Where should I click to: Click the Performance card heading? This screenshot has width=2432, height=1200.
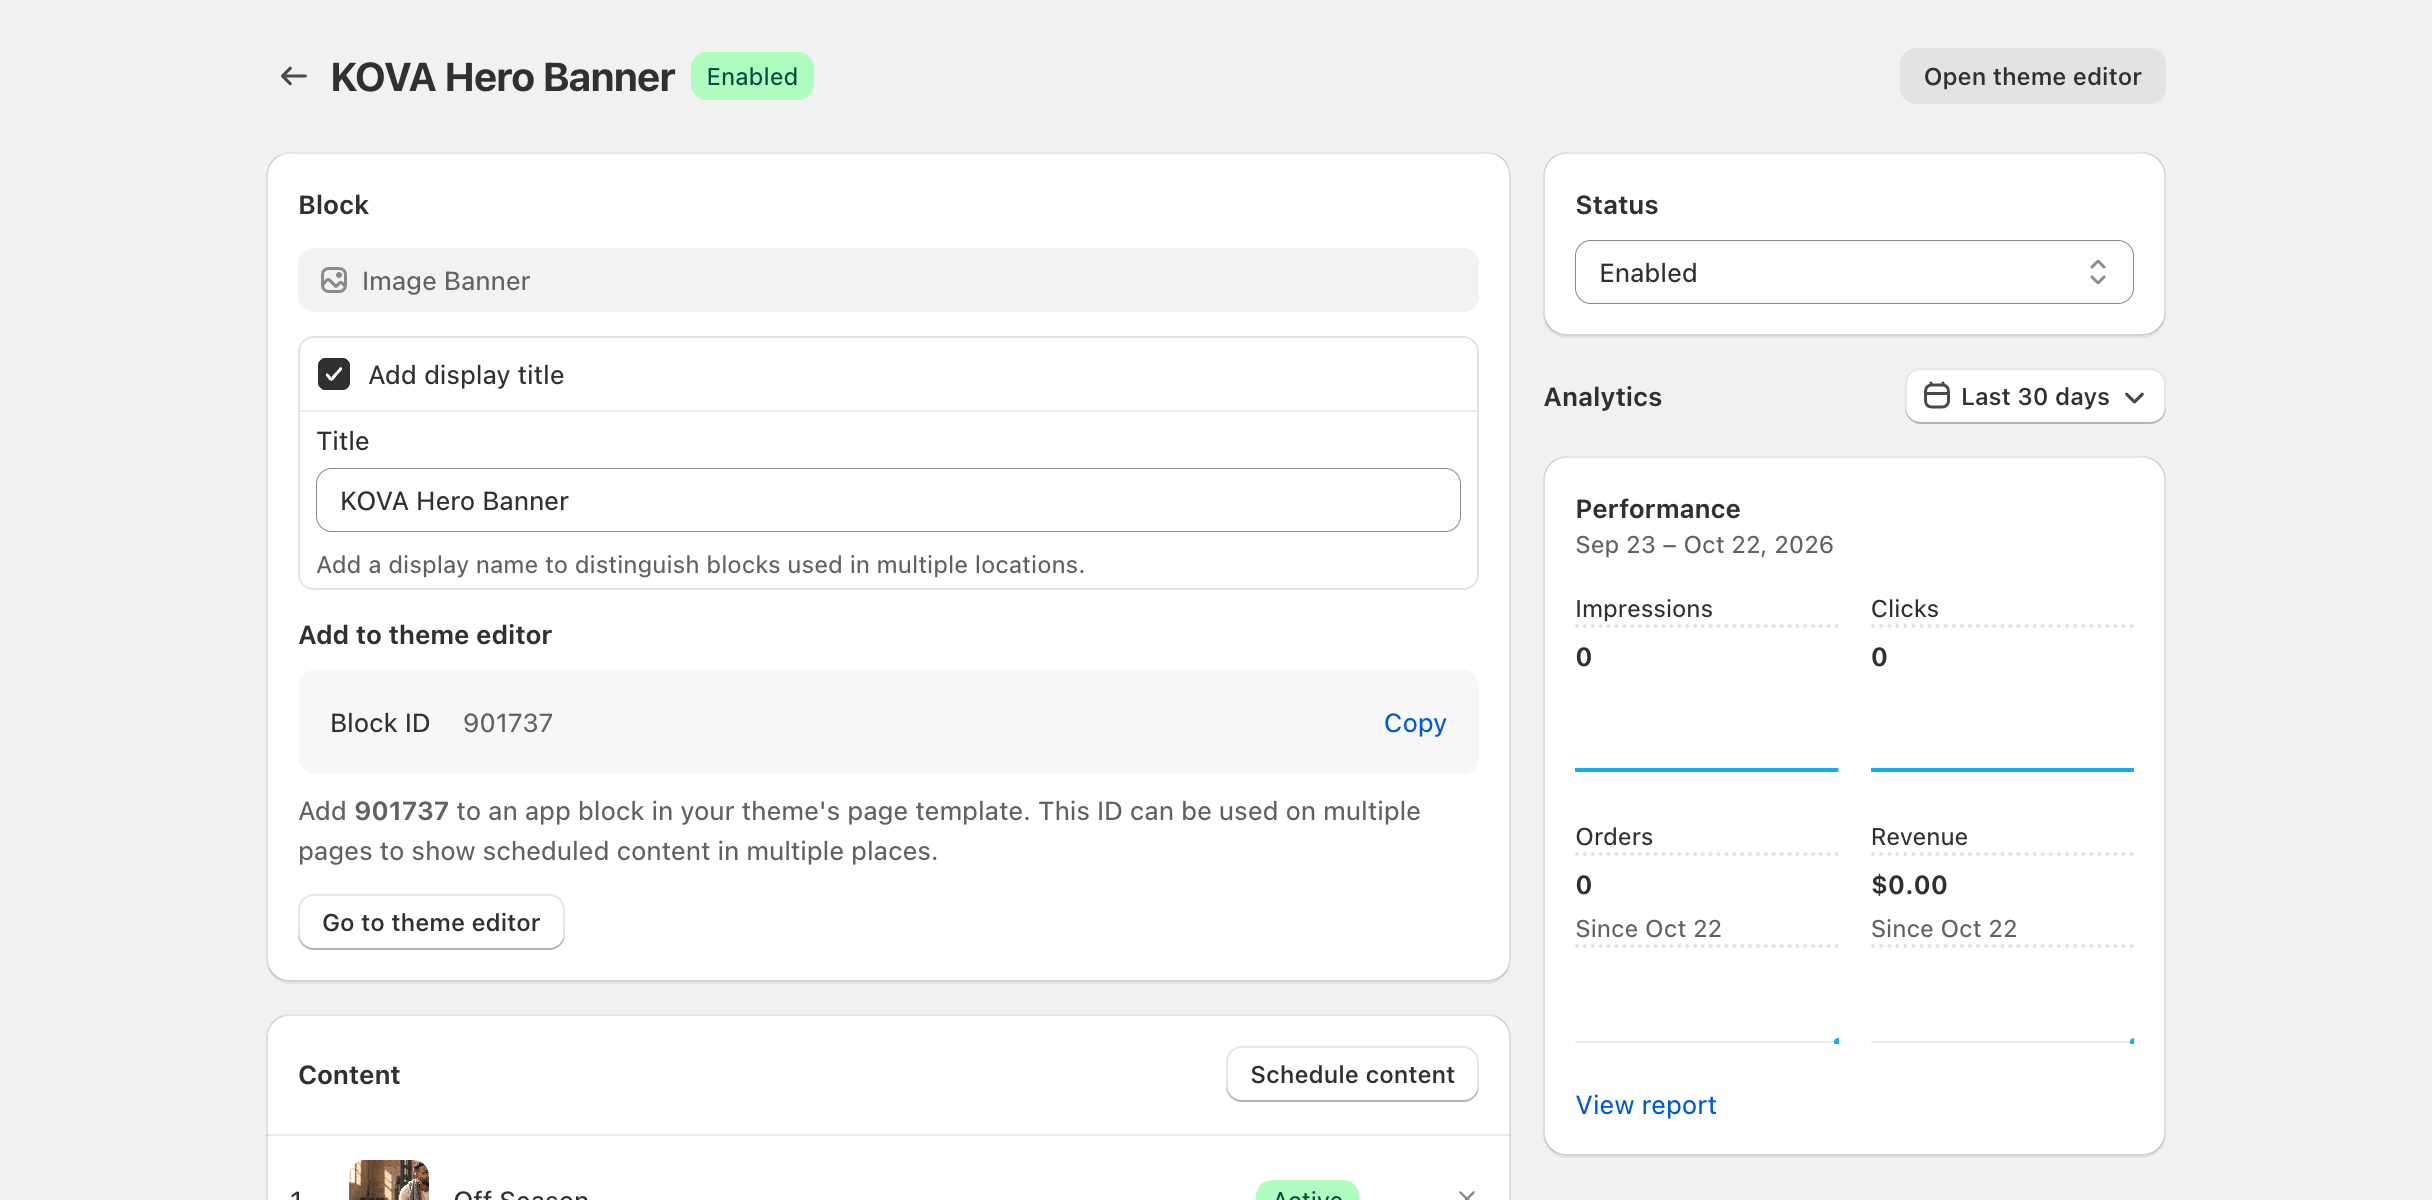1658,508
